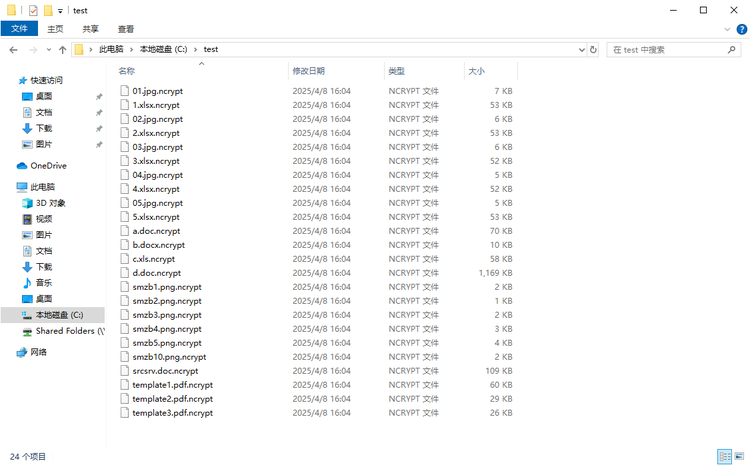This screenshot has height=465, width=750.
Task: Click the new folder icon in title bar
Action: [x=48, y=11]
